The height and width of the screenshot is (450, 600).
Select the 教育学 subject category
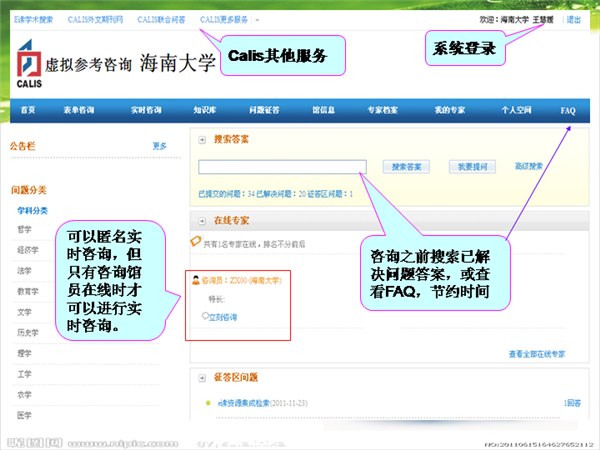tap(28, 291)
